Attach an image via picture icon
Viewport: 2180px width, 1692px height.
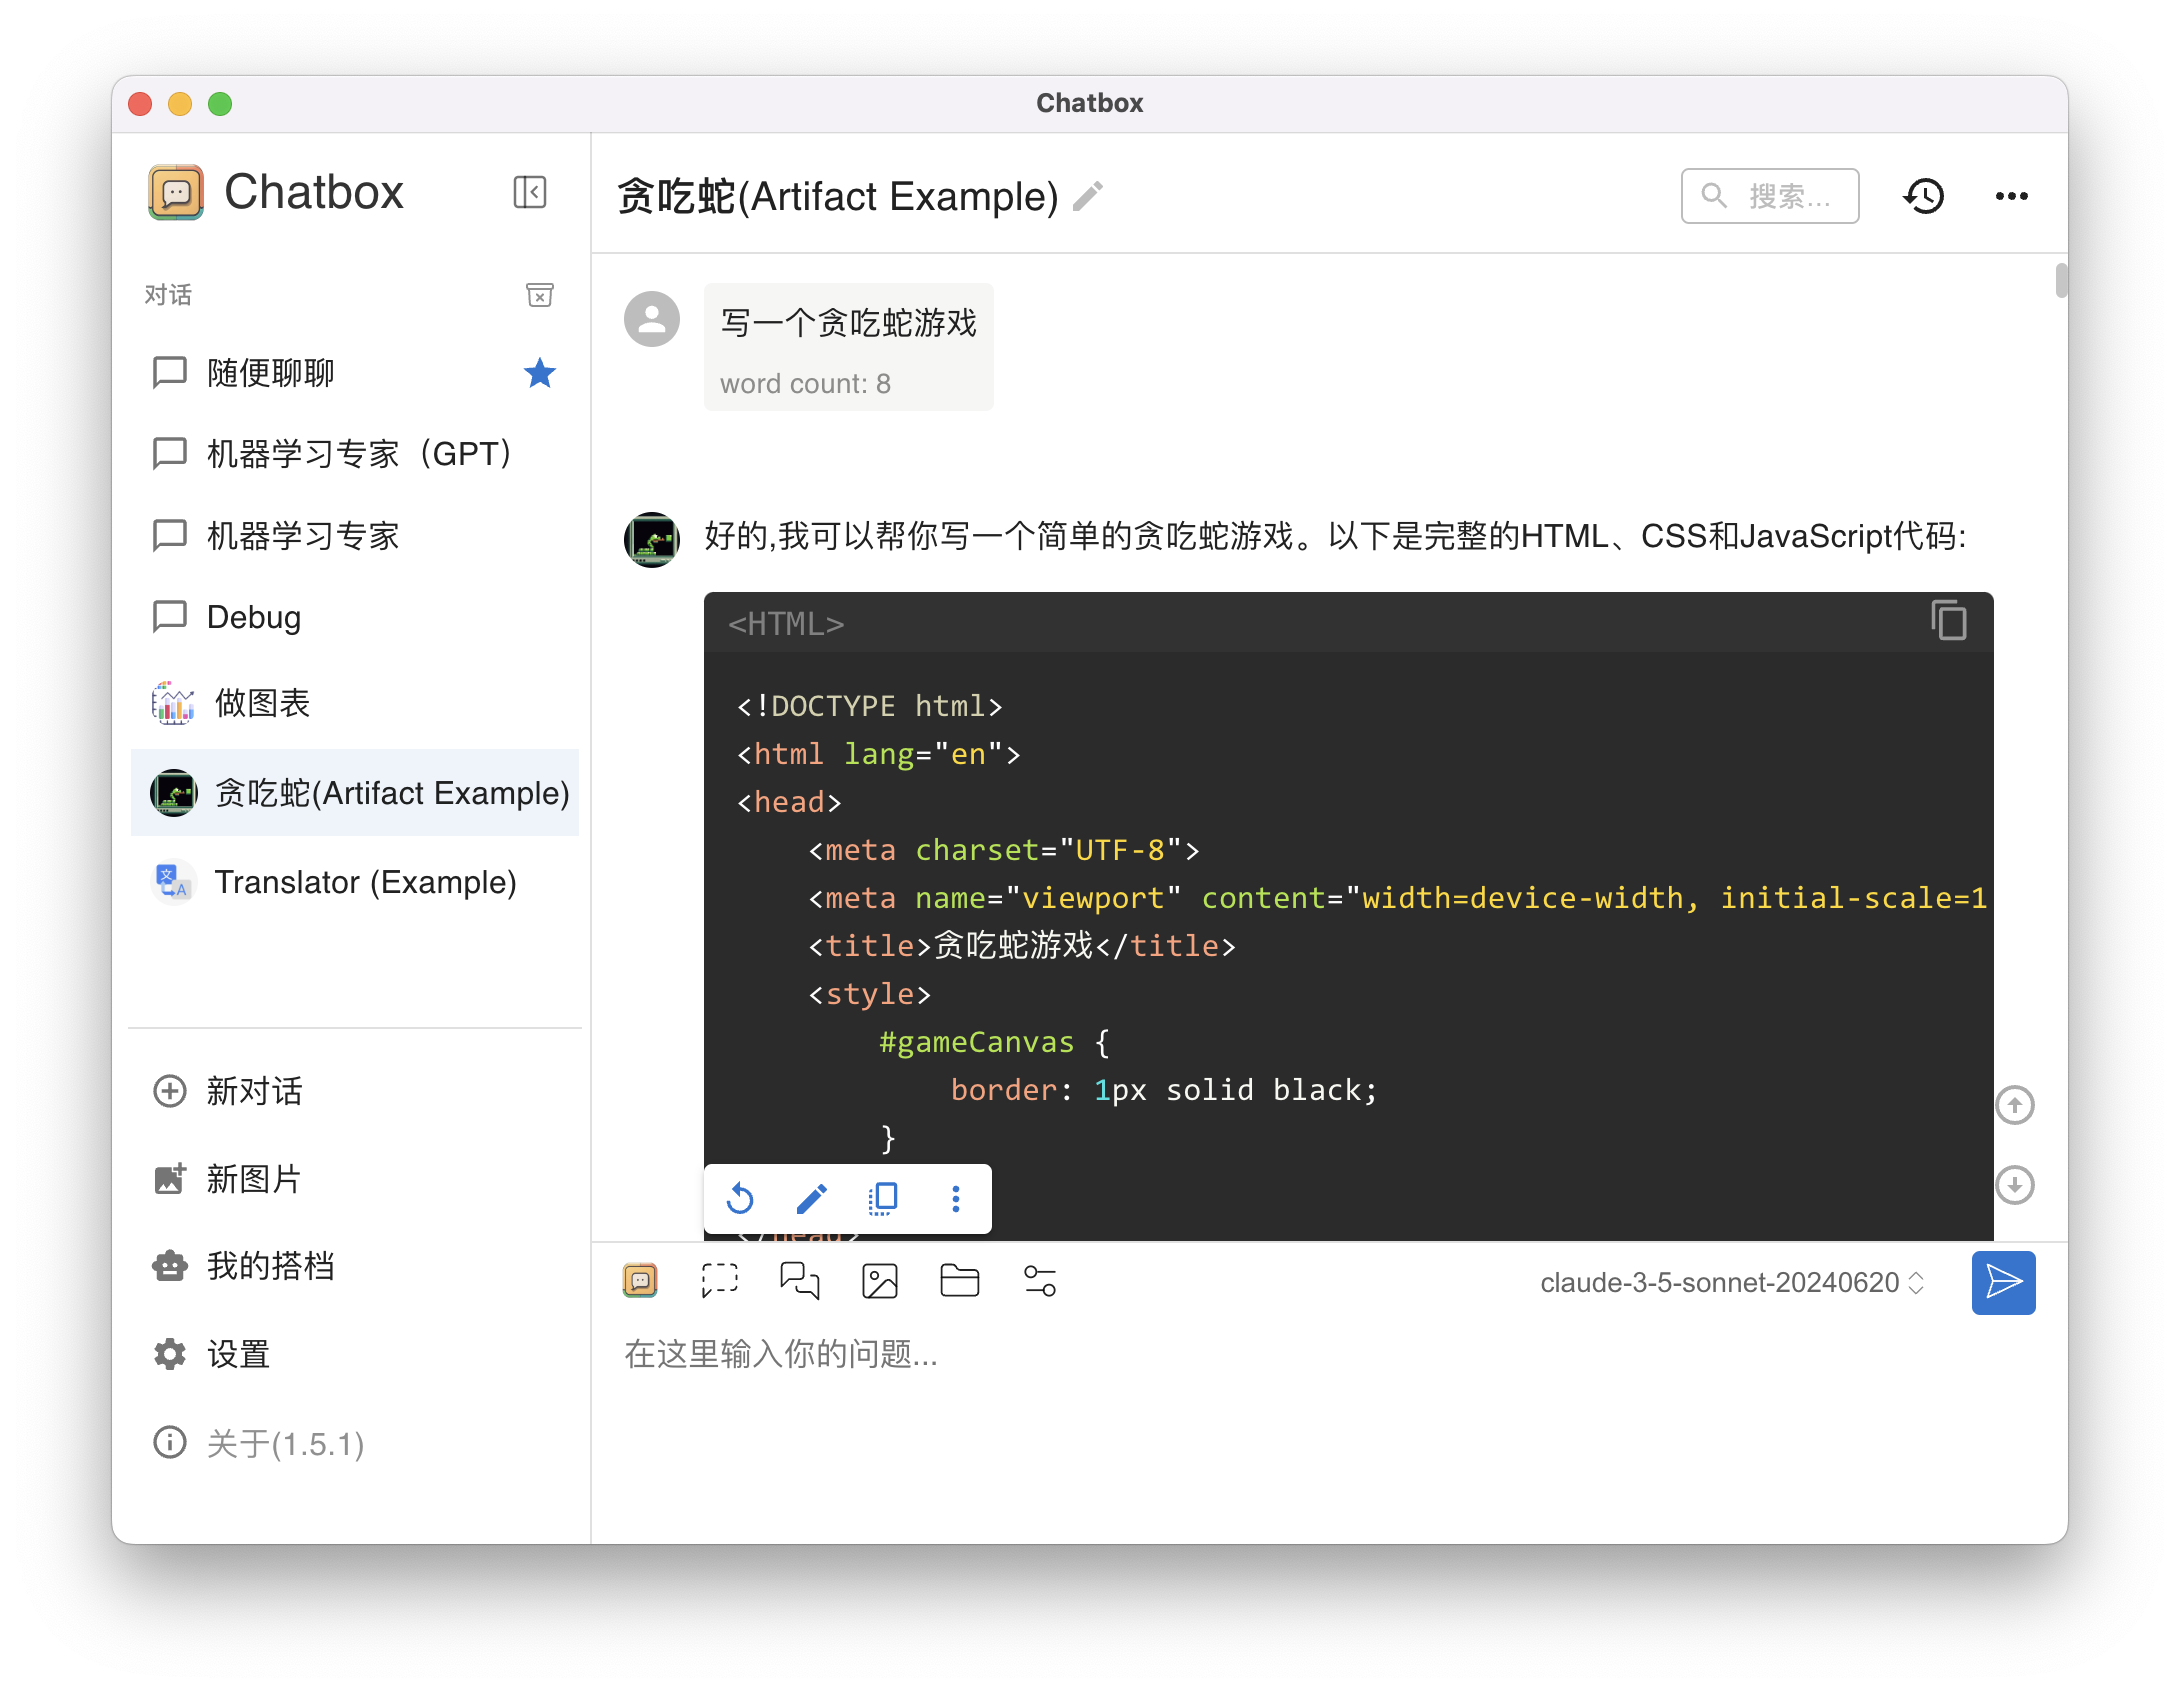point(879,1281)
